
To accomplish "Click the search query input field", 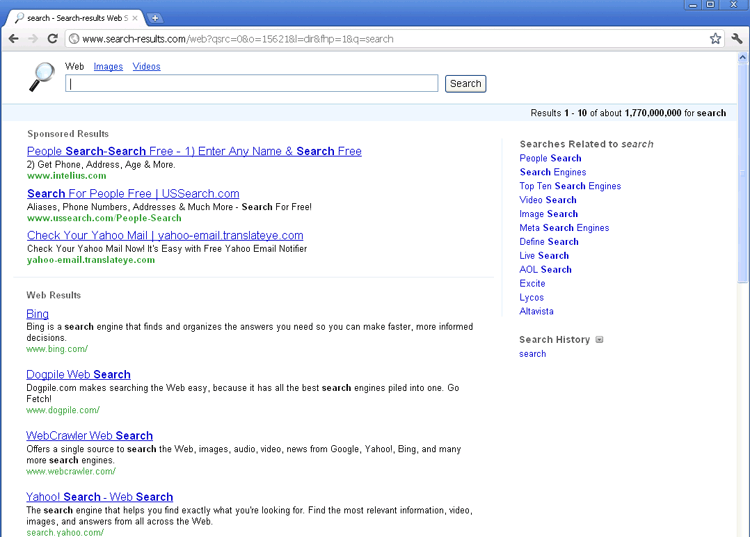I will point(252,84).
